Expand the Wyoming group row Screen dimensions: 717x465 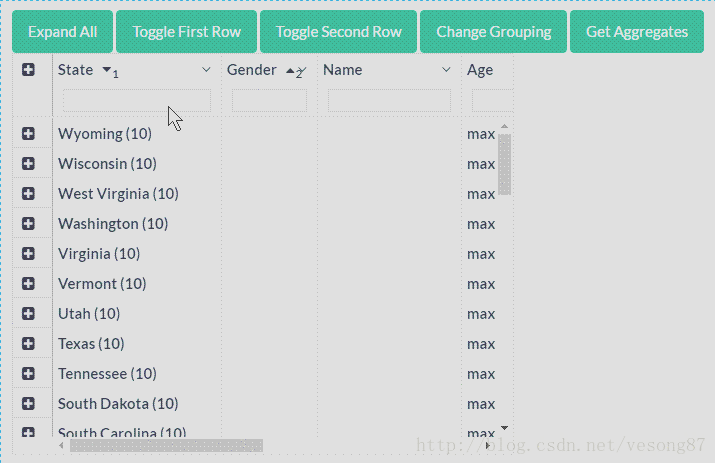(x=28, y=134)
